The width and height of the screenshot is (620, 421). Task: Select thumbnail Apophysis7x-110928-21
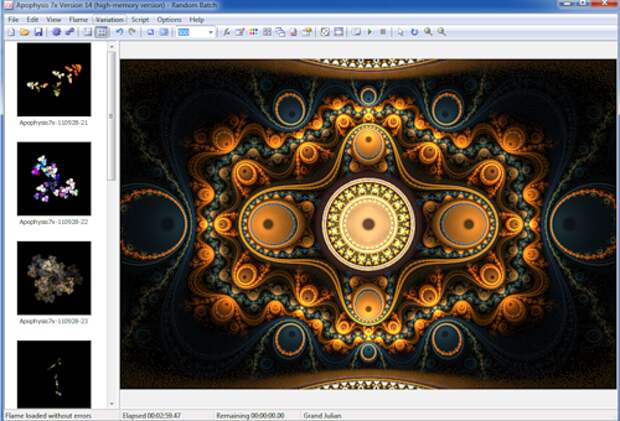point(54,80)
